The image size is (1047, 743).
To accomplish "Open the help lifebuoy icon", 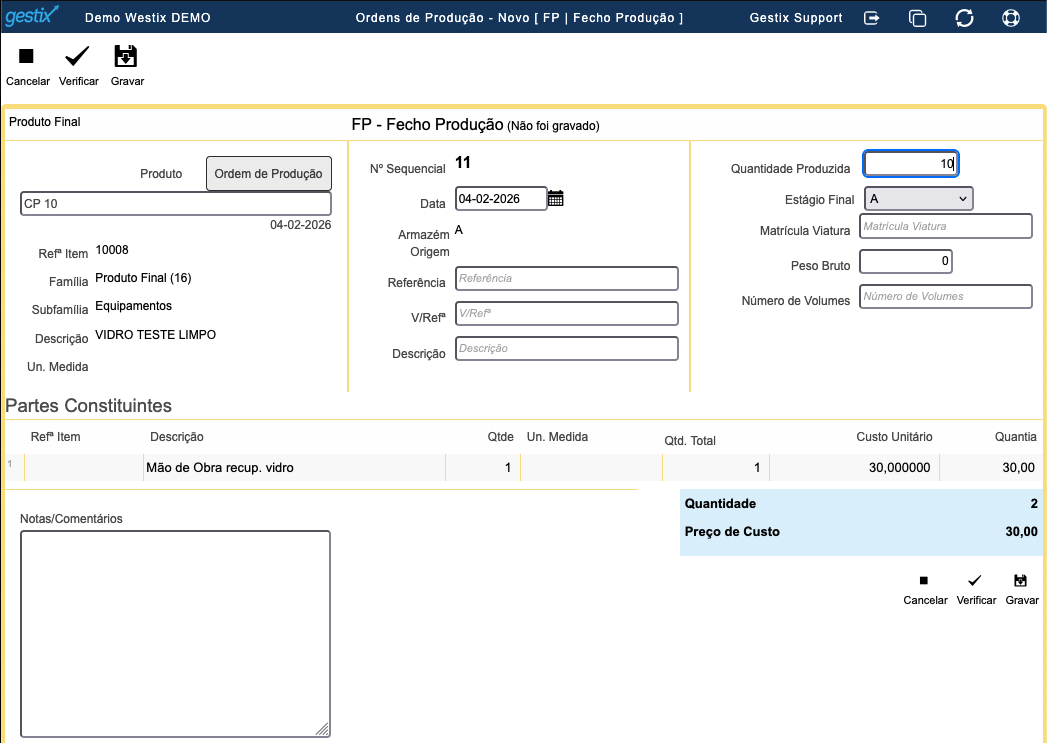I will pyautogui.click(x=1010, y=18).
